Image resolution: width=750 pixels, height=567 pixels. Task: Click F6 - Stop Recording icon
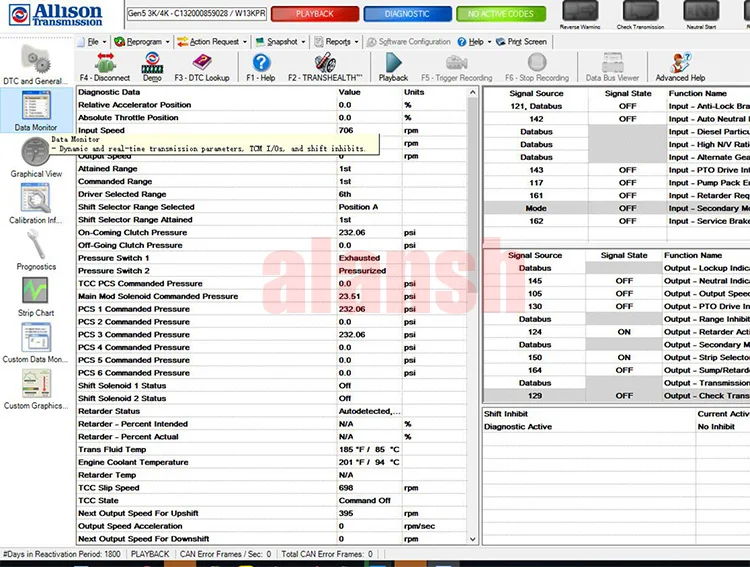tap(537, 62)
